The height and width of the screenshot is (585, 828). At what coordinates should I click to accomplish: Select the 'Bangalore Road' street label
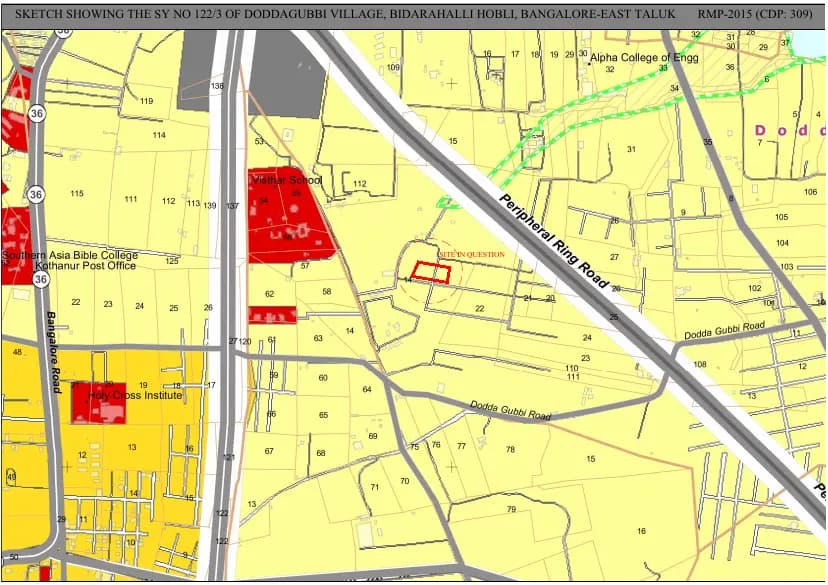click(x=53, y=352)
